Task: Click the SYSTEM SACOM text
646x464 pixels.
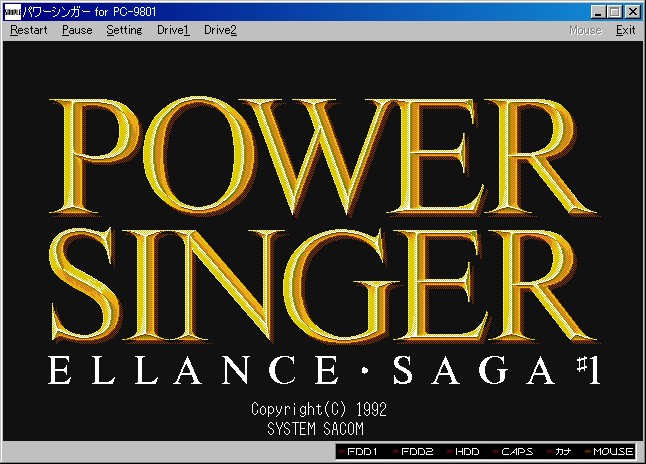Action: coord(316,429)
